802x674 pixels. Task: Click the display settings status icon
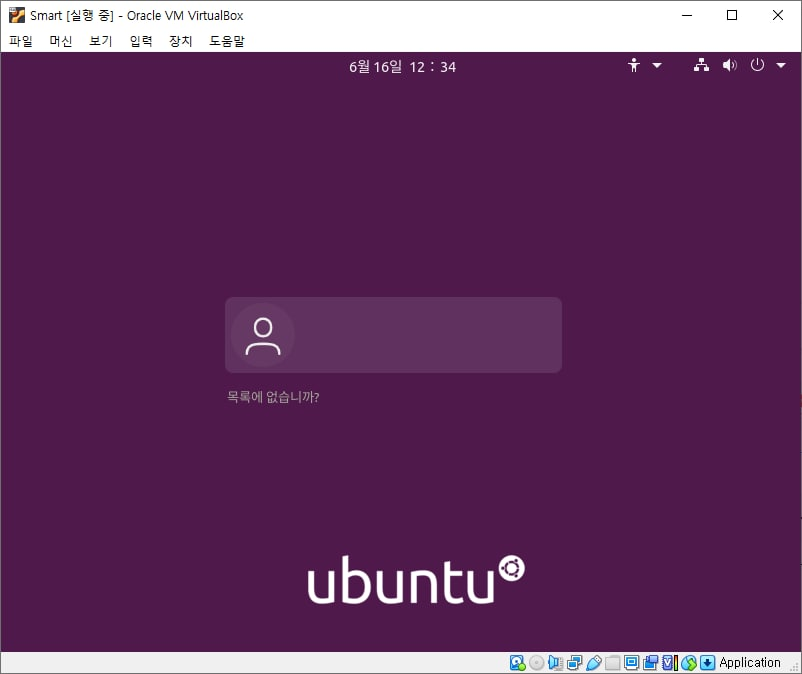632,663
